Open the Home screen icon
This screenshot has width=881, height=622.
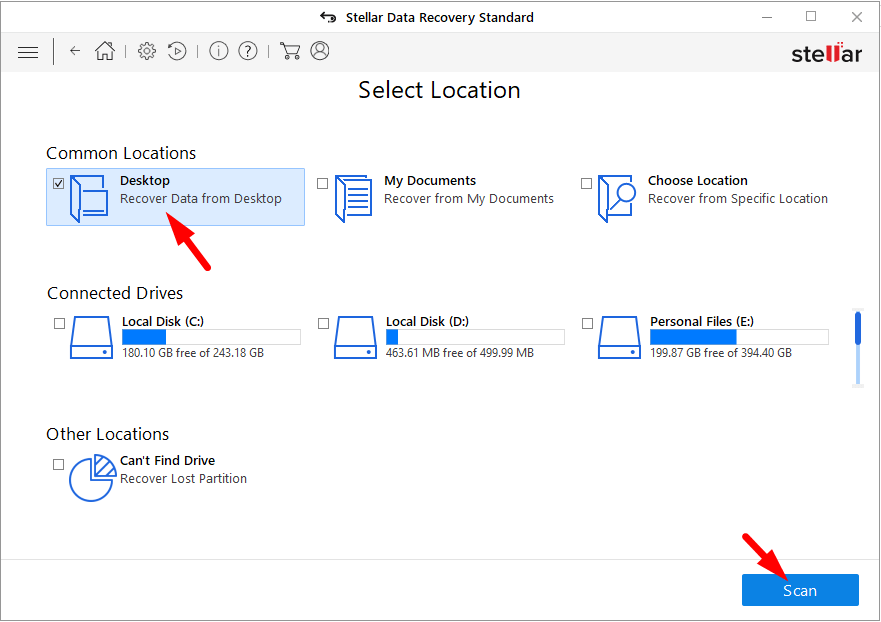pyautogui.click(x=105, y=51)
